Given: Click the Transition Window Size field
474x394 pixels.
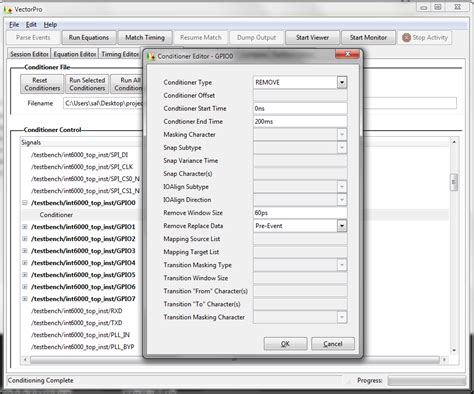Looking at the screenshot, I should 300,278.
